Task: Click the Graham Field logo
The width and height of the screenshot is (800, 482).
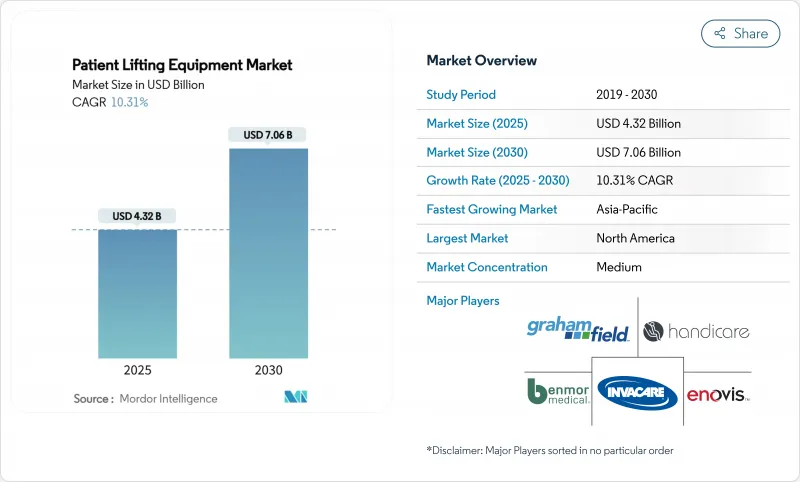Action: pos(578,330)
